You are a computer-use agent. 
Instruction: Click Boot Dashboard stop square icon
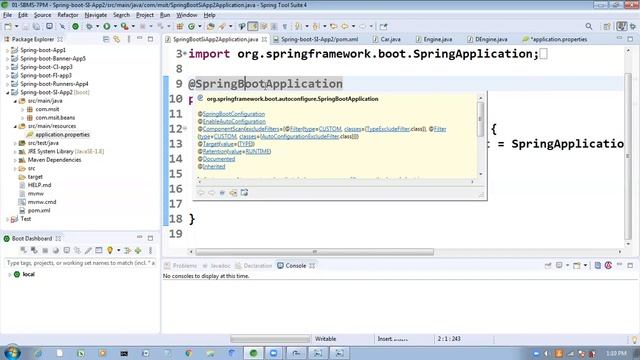click(45, 250)
